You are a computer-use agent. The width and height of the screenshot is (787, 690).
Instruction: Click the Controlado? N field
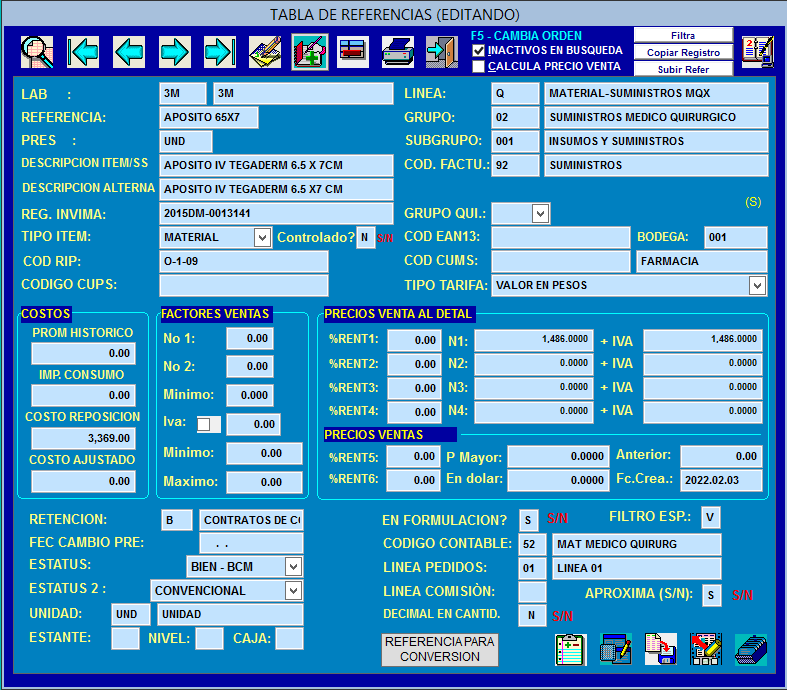365,237
